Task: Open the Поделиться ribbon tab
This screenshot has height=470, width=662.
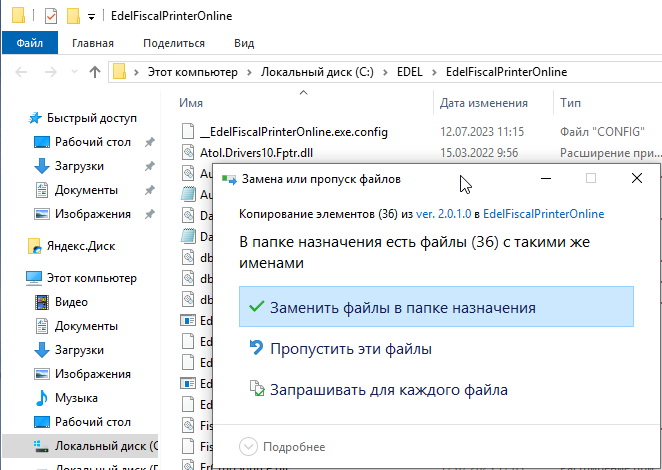Action: click(x=174, y=43)
